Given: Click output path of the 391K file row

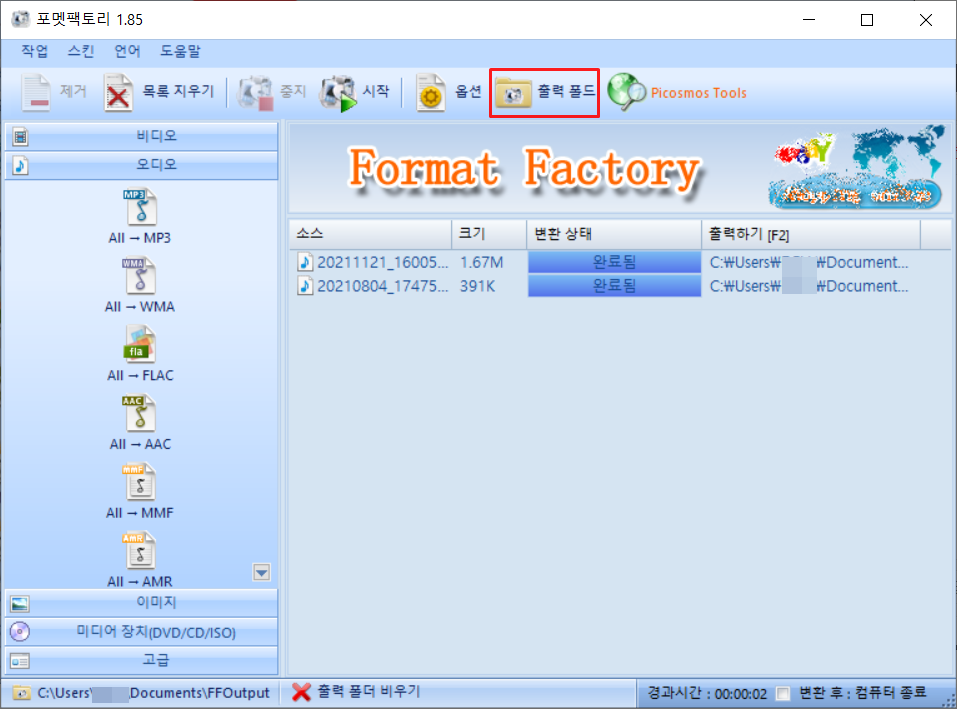Looking at the screenshot, I should click(x=809, y=286).
